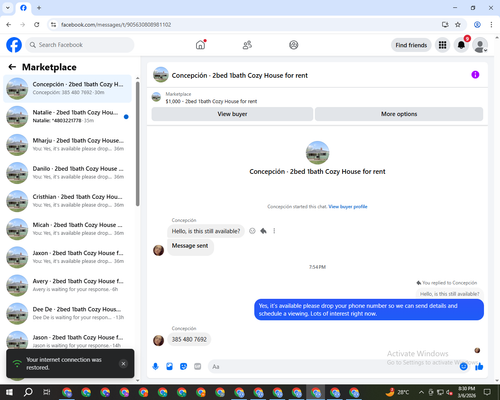Bookmark this page with the star icon
Screen dimensions: 500x400
(x=458, y=25)
